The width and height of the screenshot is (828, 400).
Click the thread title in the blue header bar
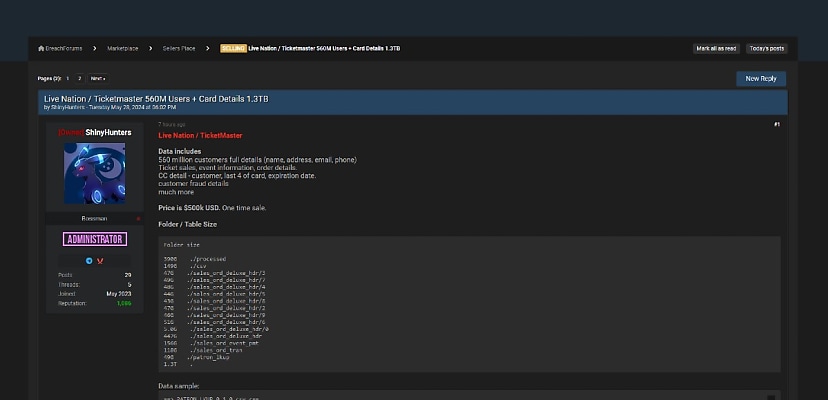pos(156,99)
